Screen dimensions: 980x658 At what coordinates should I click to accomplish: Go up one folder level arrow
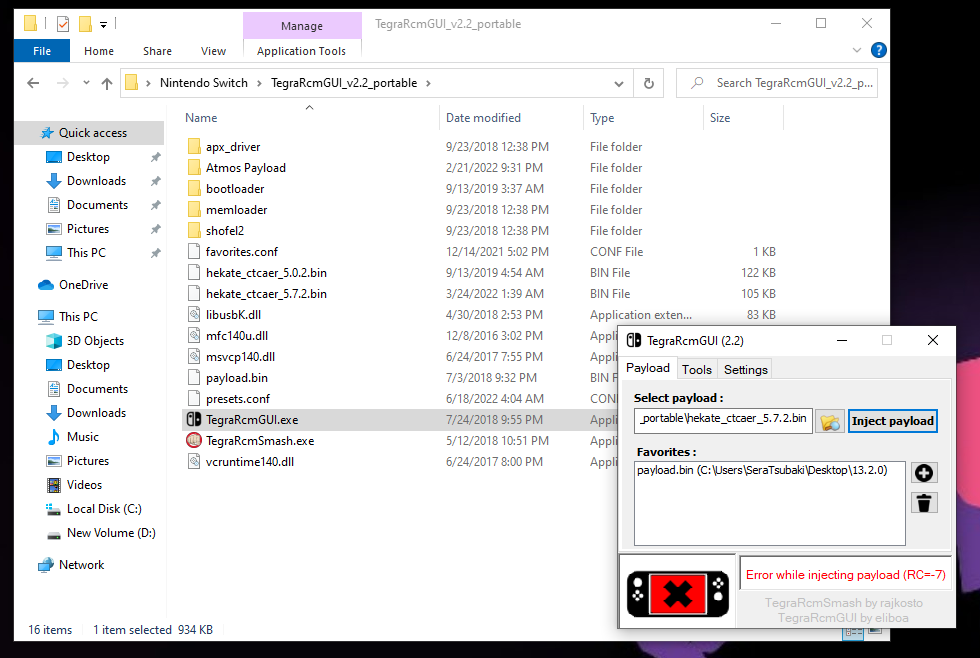pos(107,83)
